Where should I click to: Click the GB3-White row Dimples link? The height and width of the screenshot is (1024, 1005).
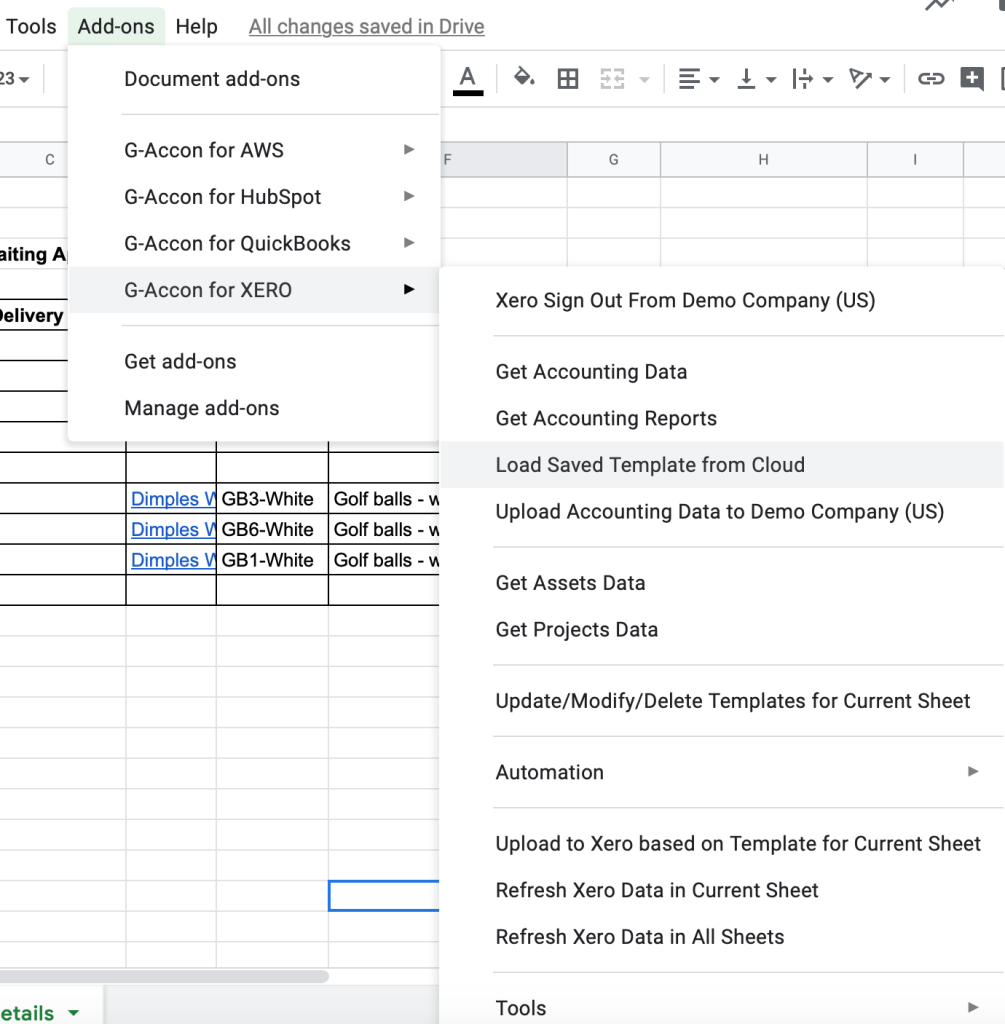(172, 499)
